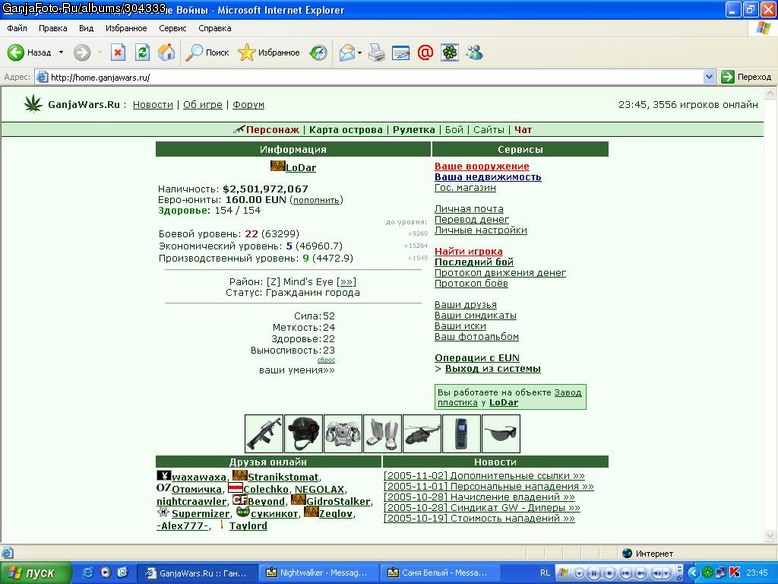
Task: Click the Stop loading toolbar icon
Action: point(118,52)
